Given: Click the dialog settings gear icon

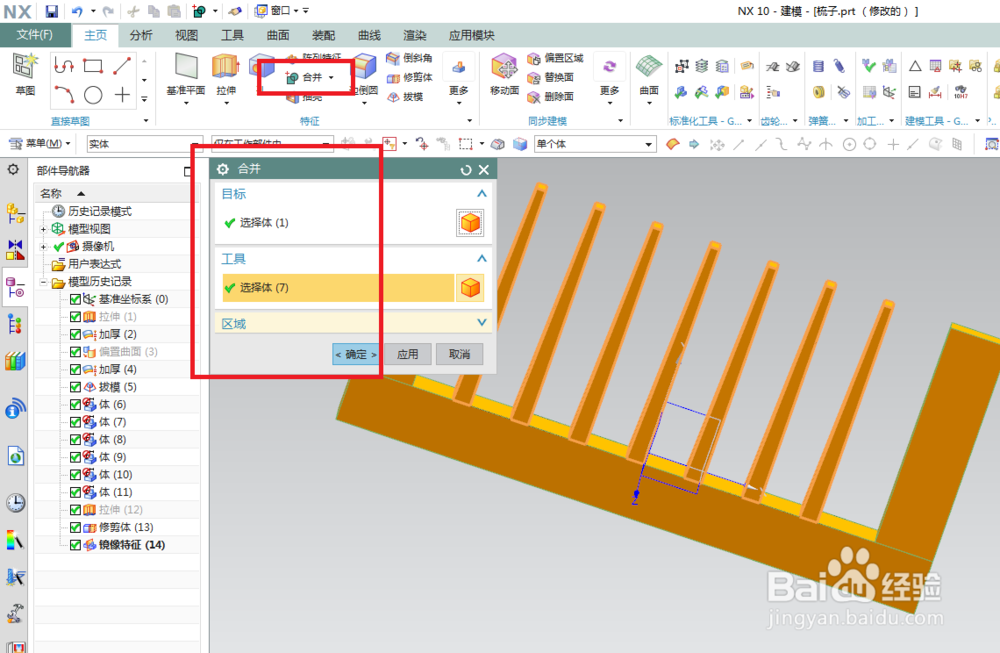Looking at the screenshot, I should point(223,169).
